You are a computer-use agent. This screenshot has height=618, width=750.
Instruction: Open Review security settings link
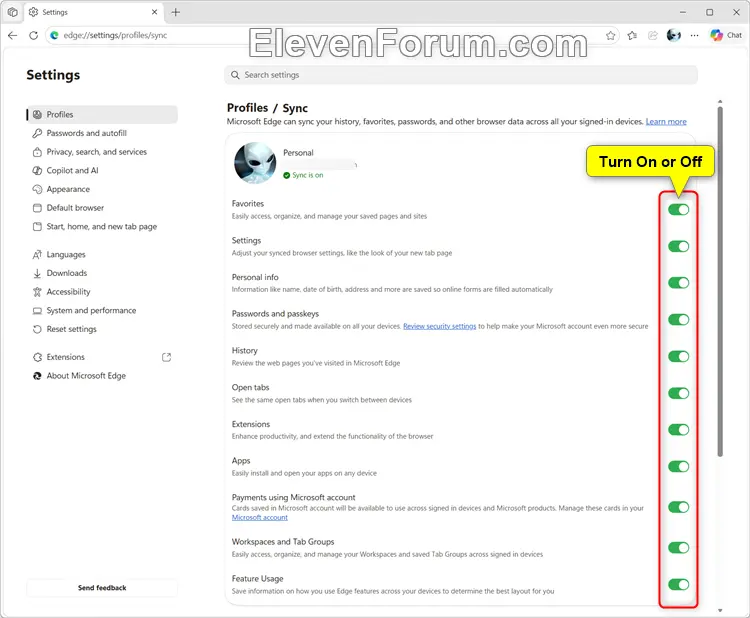click(x=440, y=326)
